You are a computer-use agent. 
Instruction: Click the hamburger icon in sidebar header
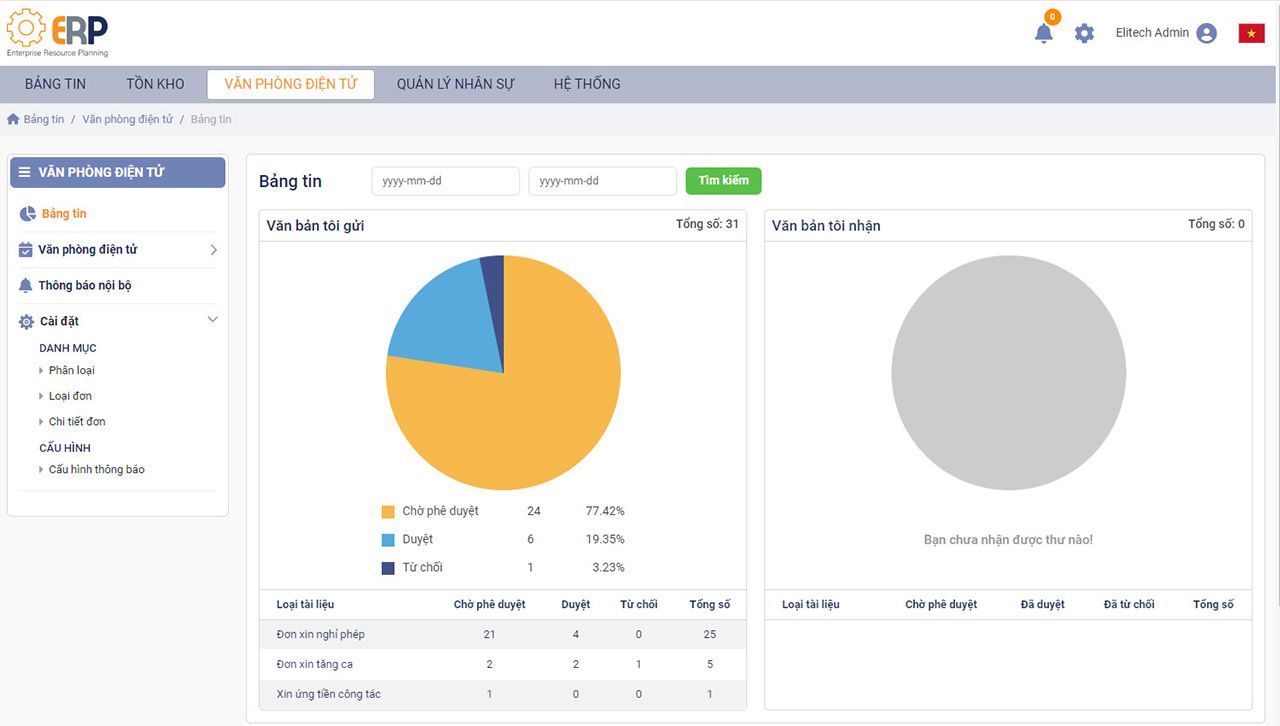[25, 172]
